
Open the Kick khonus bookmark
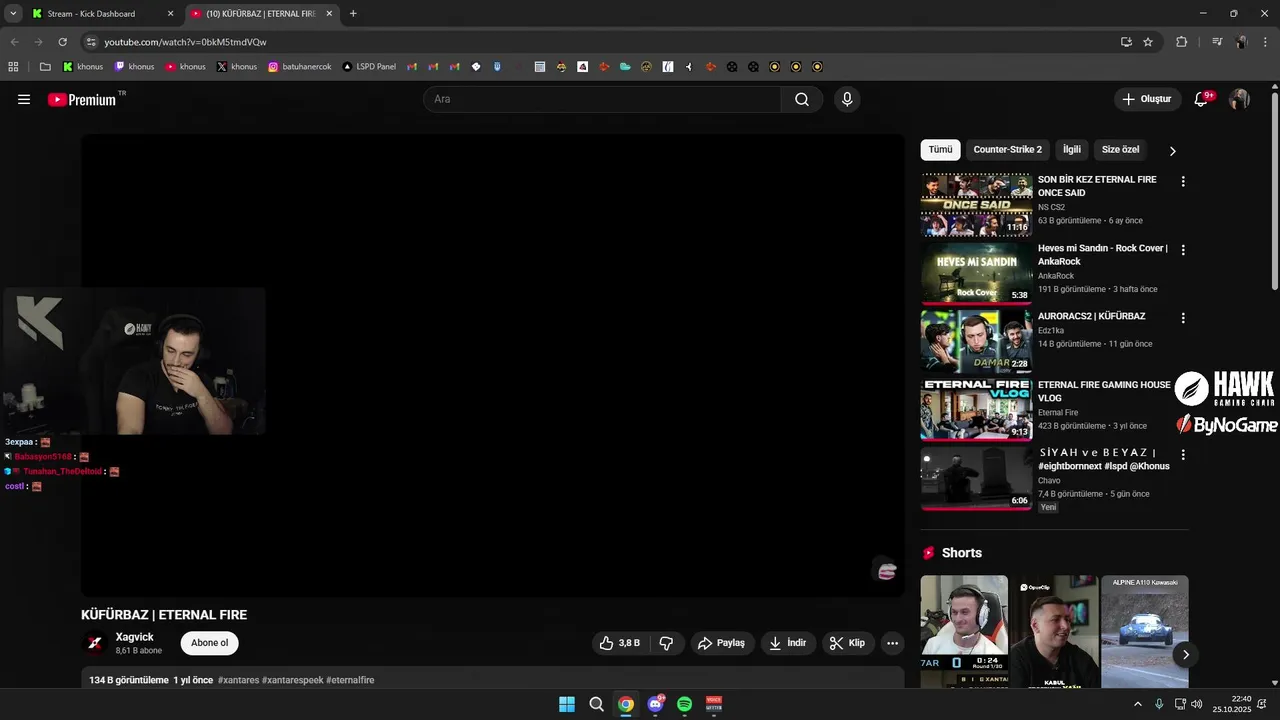83,67
